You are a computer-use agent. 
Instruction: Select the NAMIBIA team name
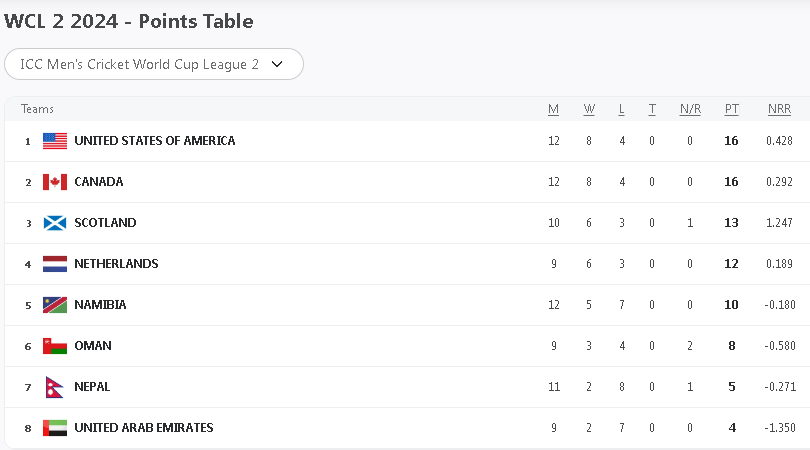pyautogui.click(x=100, y=305)
